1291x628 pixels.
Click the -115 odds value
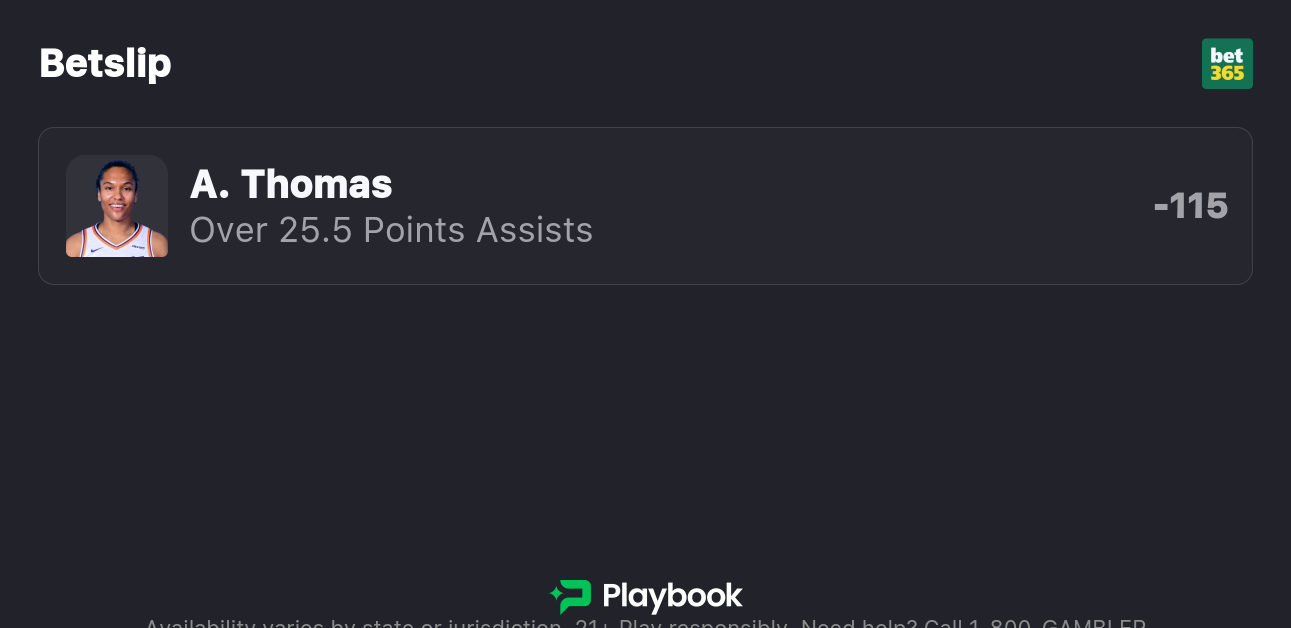(x=1190, y=206)
